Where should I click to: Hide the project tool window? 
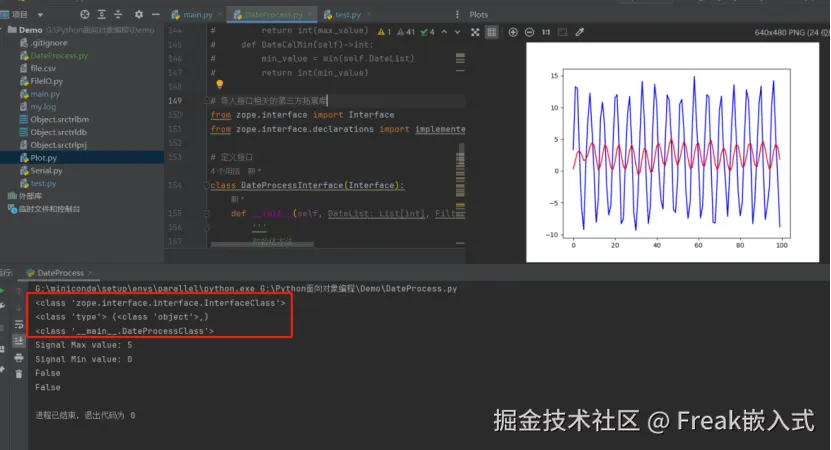pos(156,14)
